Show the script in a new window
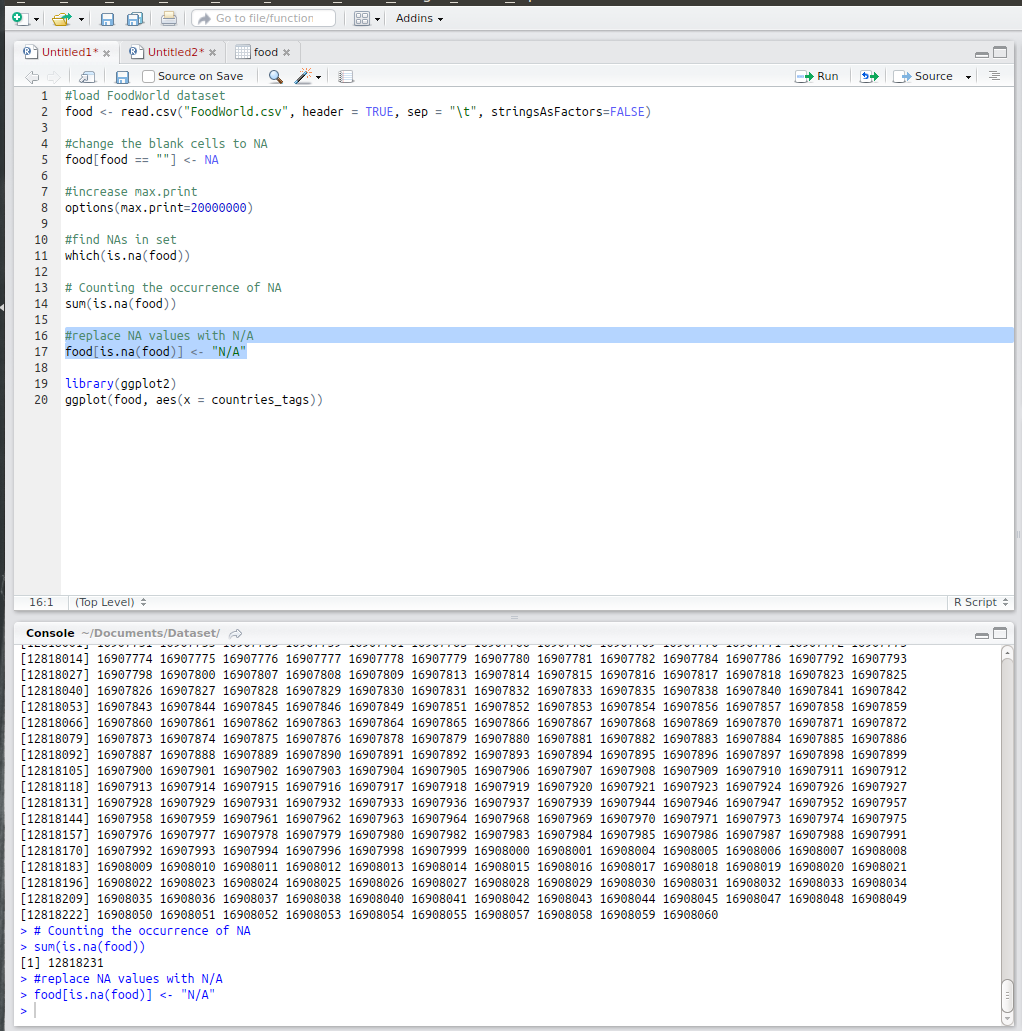The width and height of the screenshot is (1022, 1031). 87,77
